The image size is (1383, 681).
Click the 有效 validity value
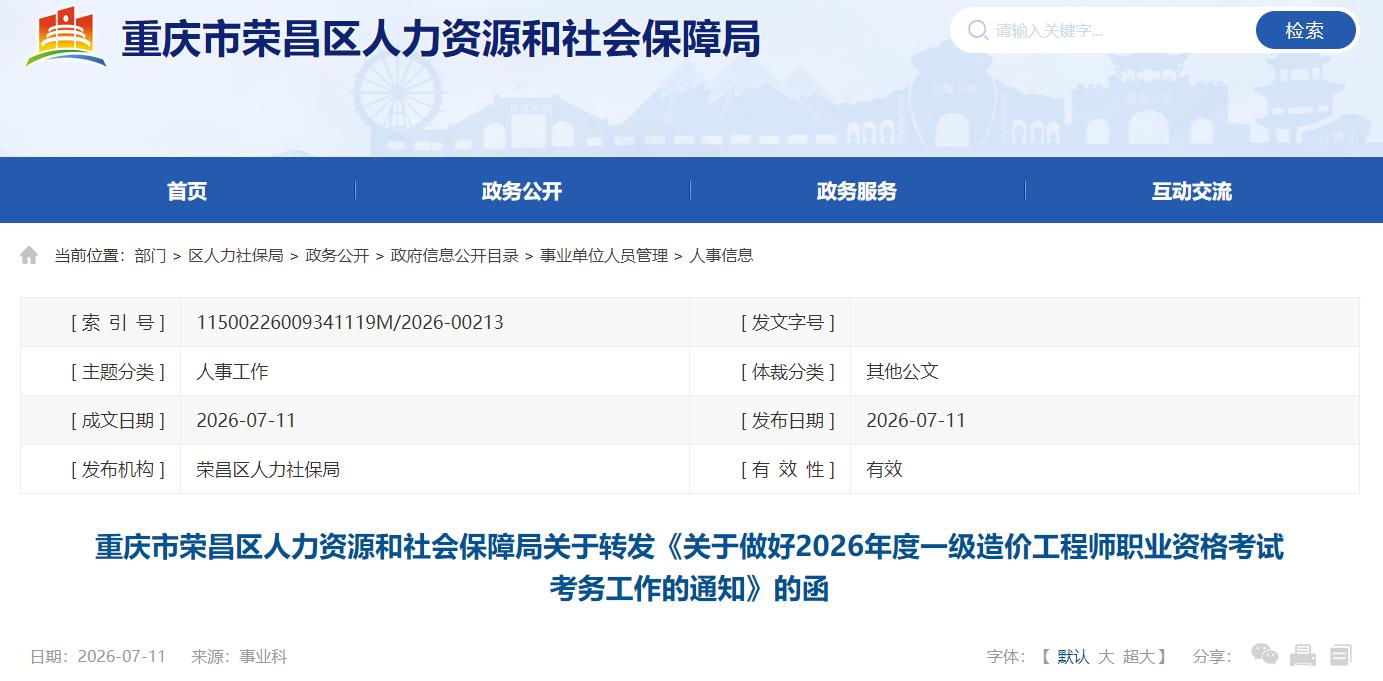(x=884, y=470)
